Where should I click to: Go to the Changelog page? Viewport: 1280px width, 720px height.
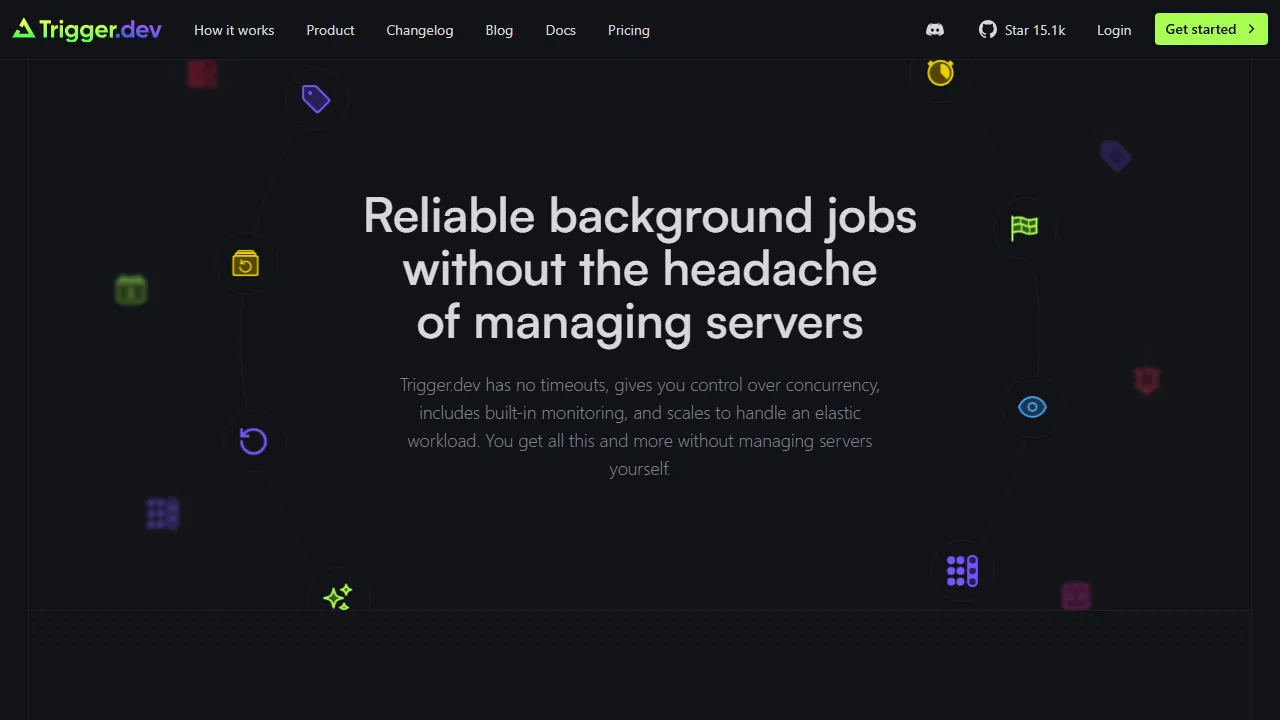coord(420,30)
